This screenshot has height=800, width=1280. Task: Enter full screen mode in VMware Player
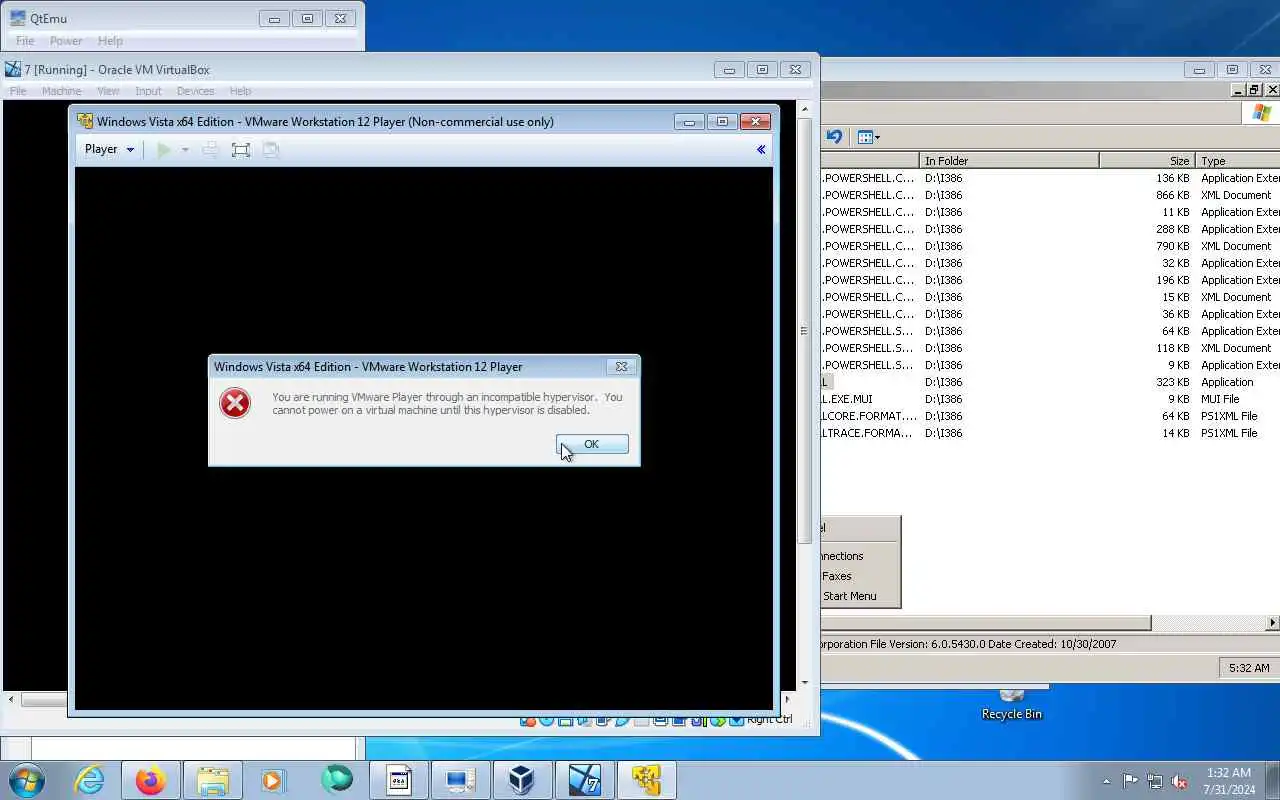tap(241, 150)
